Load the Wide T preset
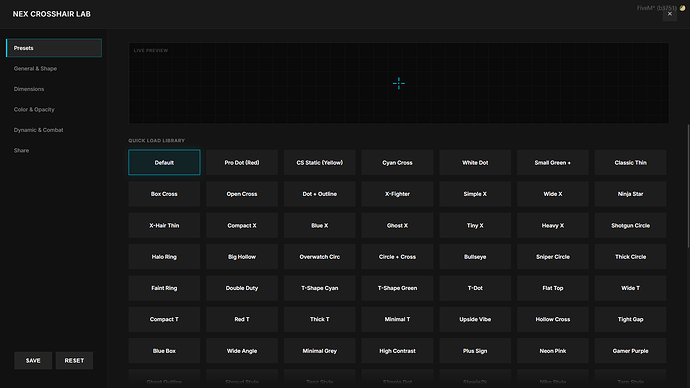Image resolution: width=690 pixels, height=388 pixels. pyautogui.click(x=631, y=288)
